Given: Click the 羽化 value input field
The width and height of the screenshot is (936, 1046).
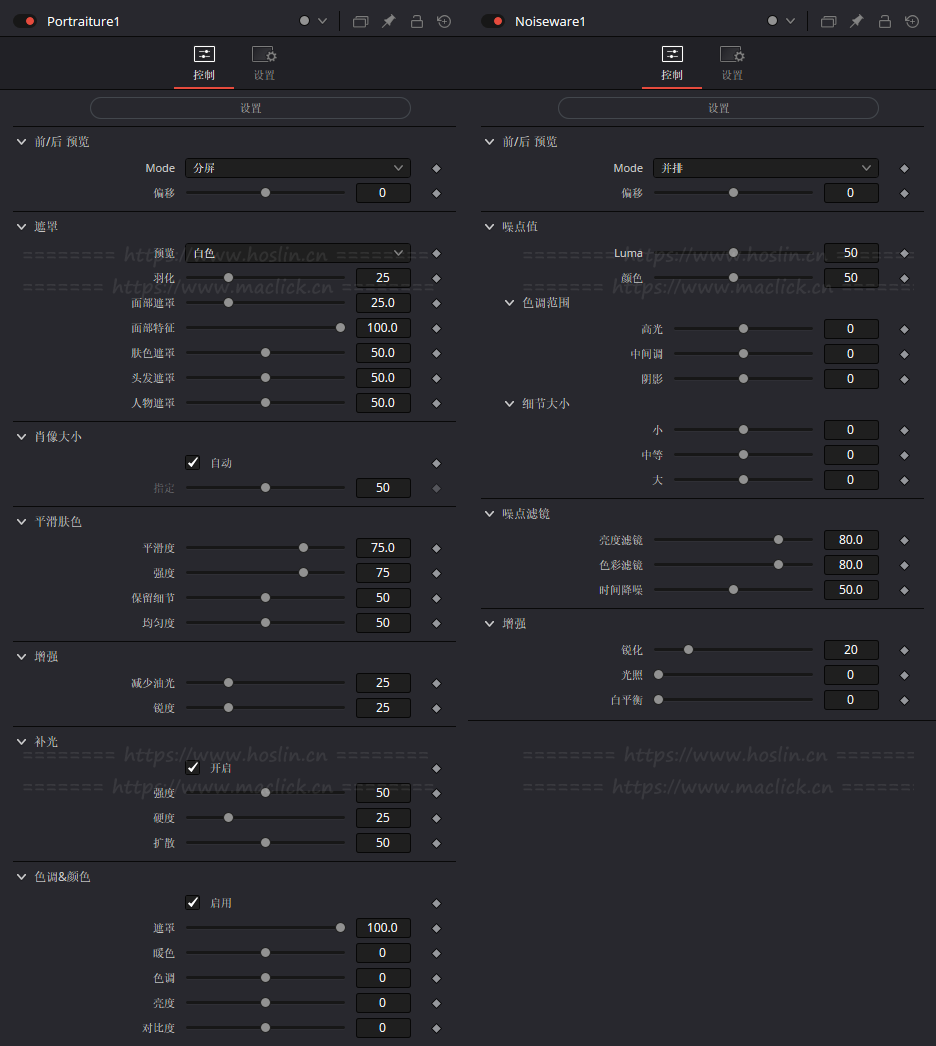Looking at the screenshot, I should (x=383, y=278).
